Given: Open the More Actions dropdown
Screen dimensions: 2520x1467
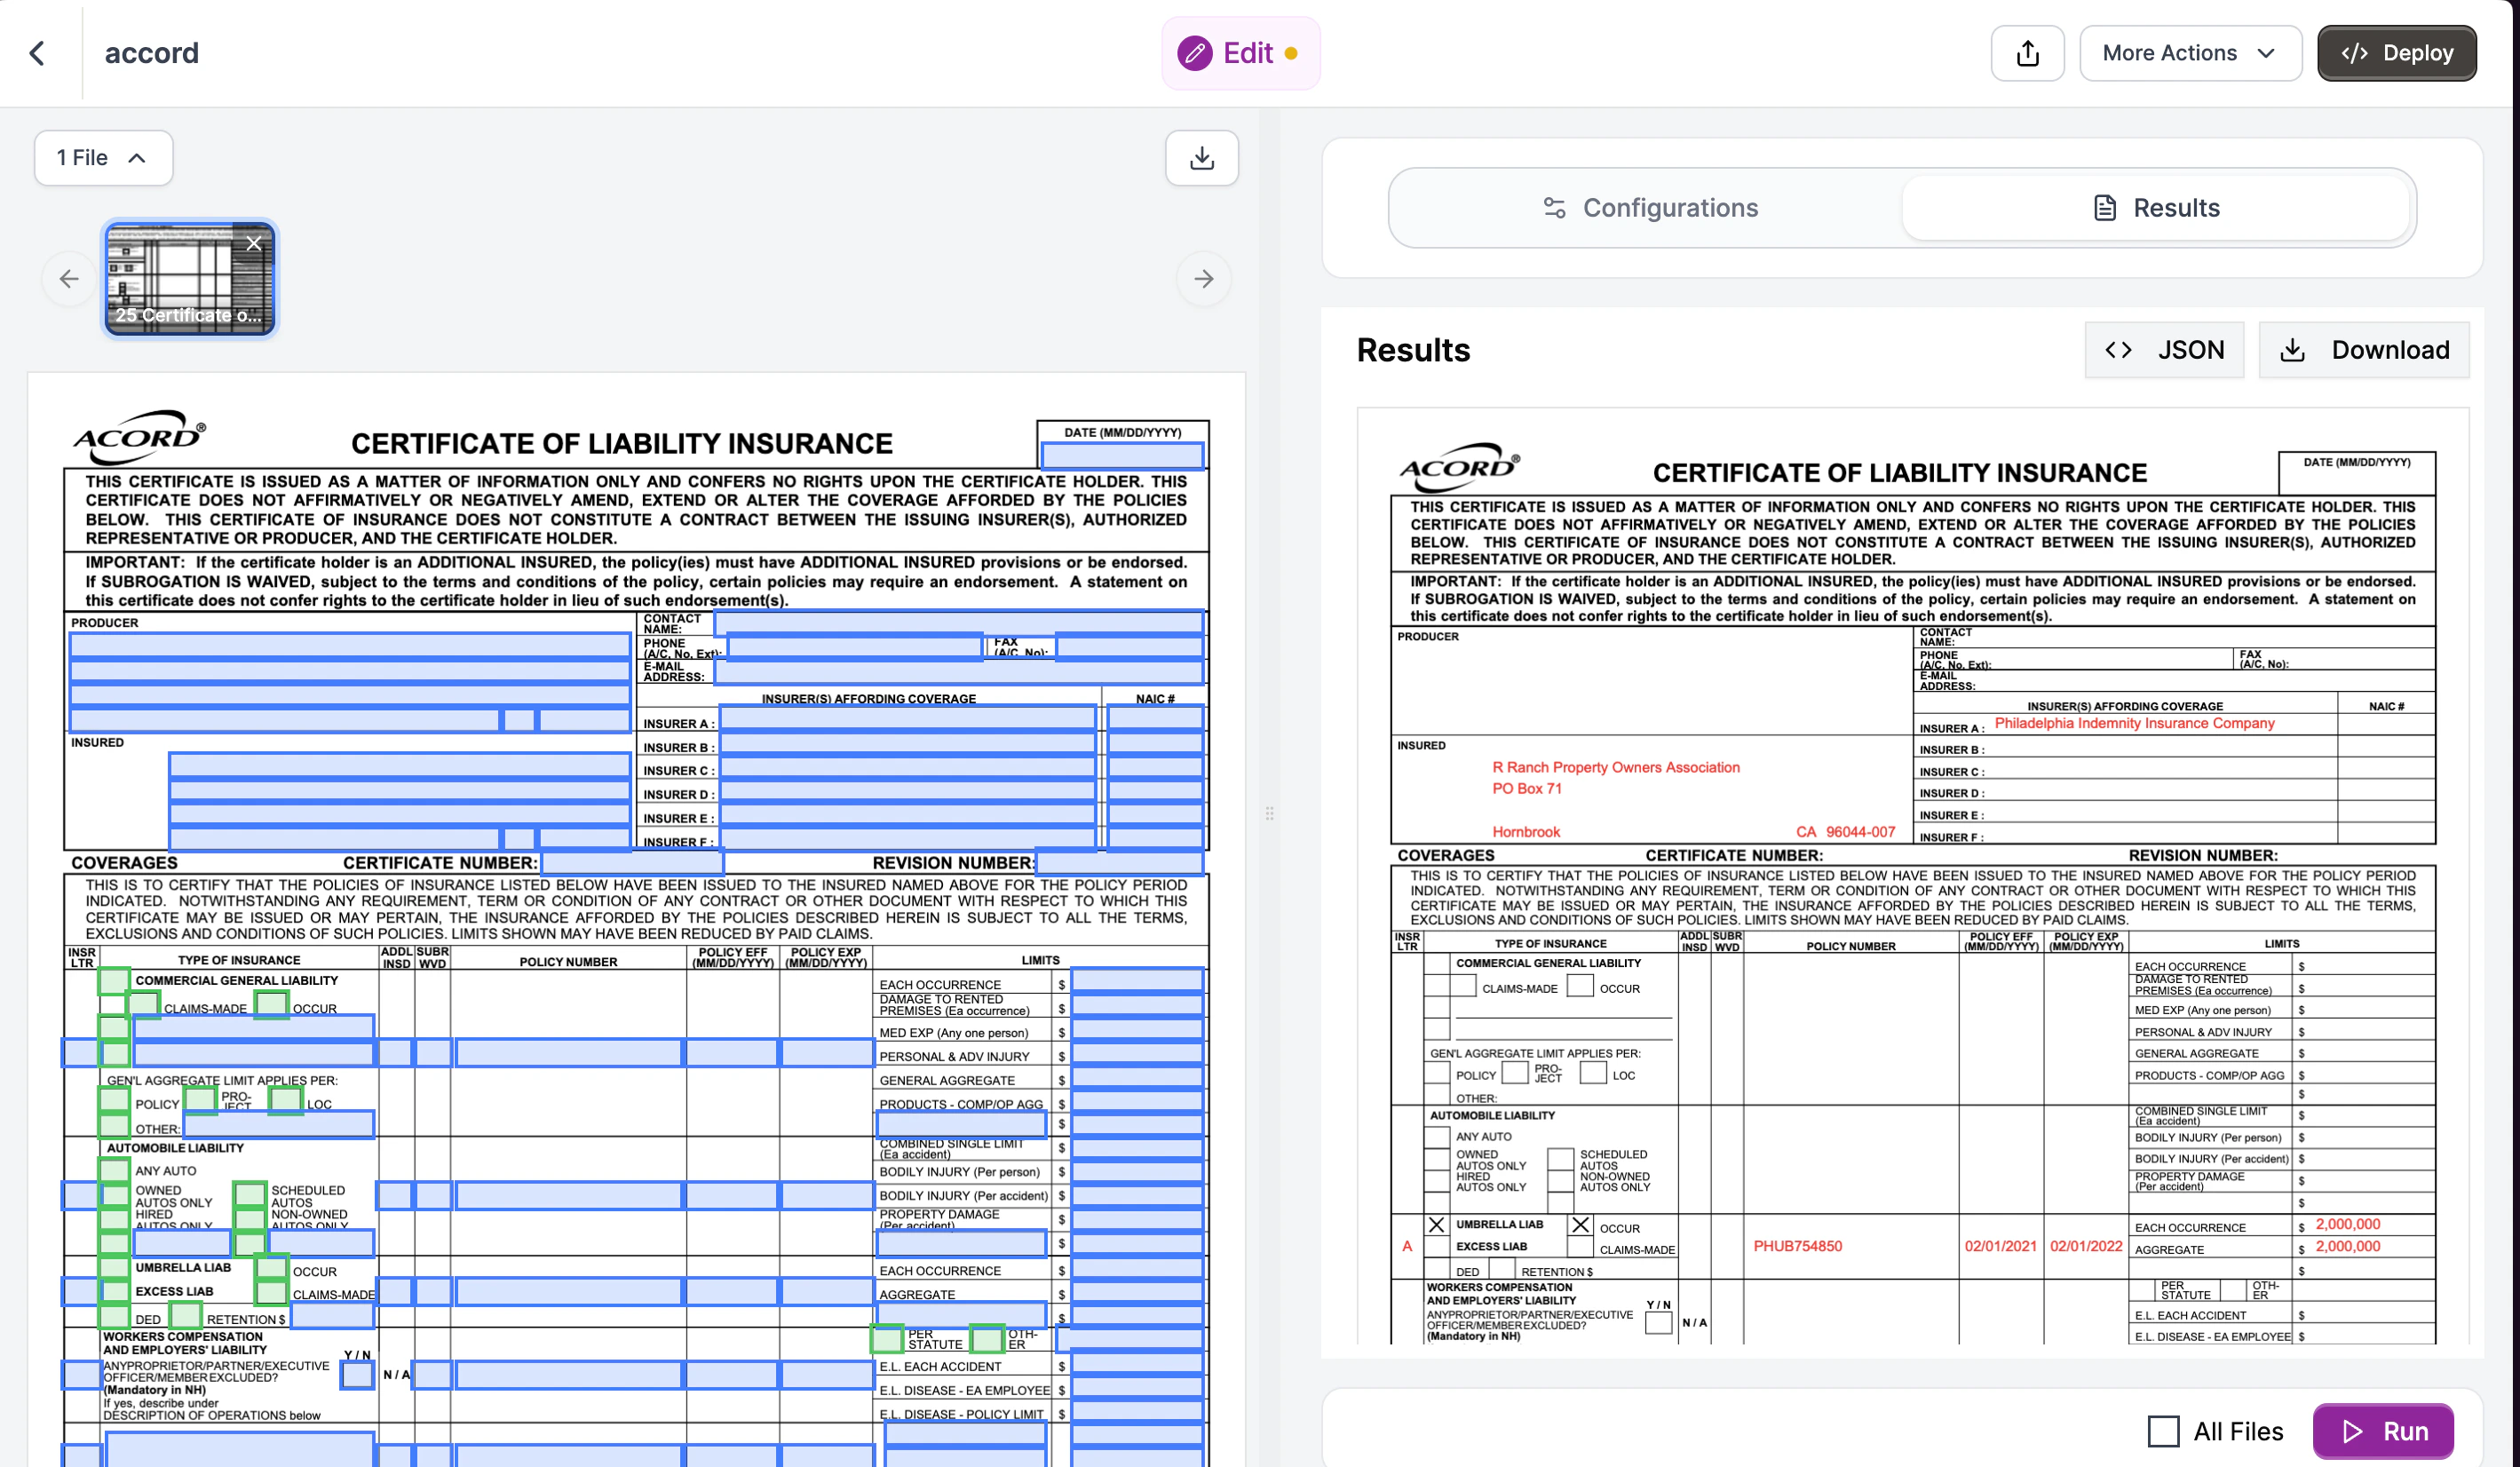Looking at the screenshot, I should 2189,52.
